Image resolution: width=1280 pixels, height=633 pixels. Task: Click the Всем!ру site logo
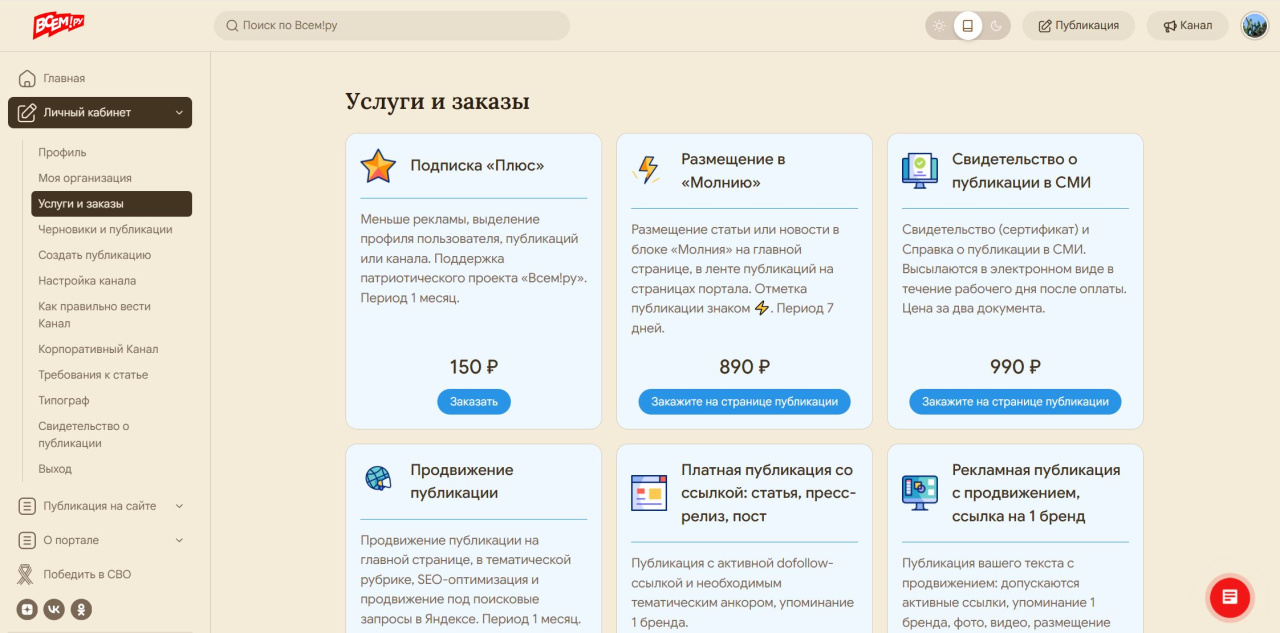click(x=59, y=25)
